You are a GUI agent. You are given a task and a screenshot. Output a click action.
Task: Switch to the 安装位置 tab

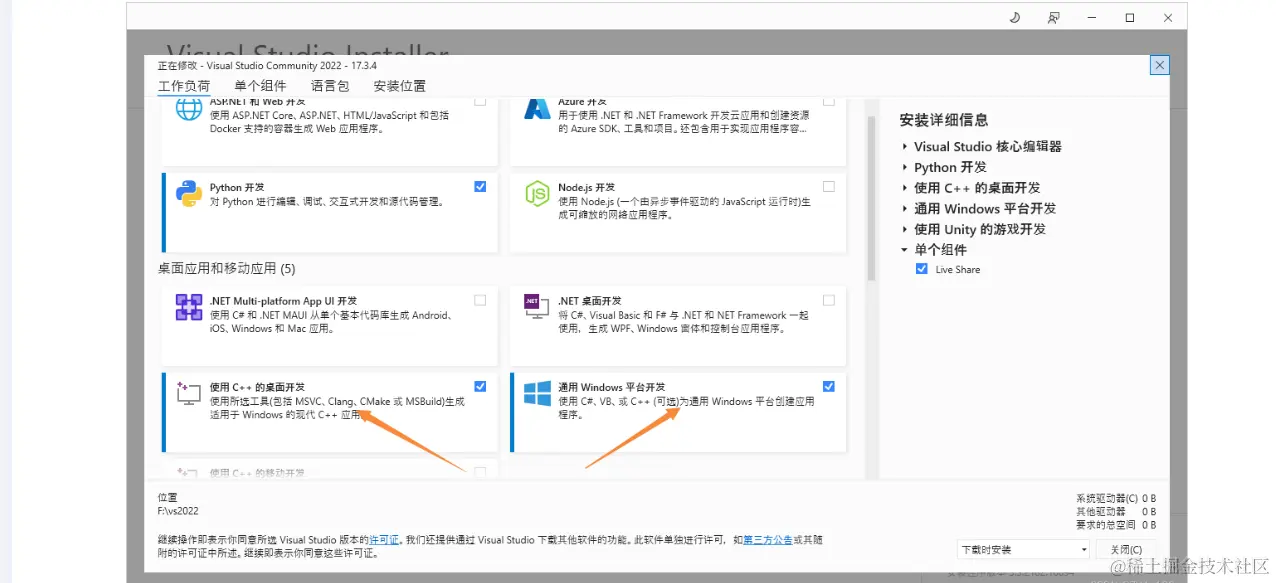point(400,86)
